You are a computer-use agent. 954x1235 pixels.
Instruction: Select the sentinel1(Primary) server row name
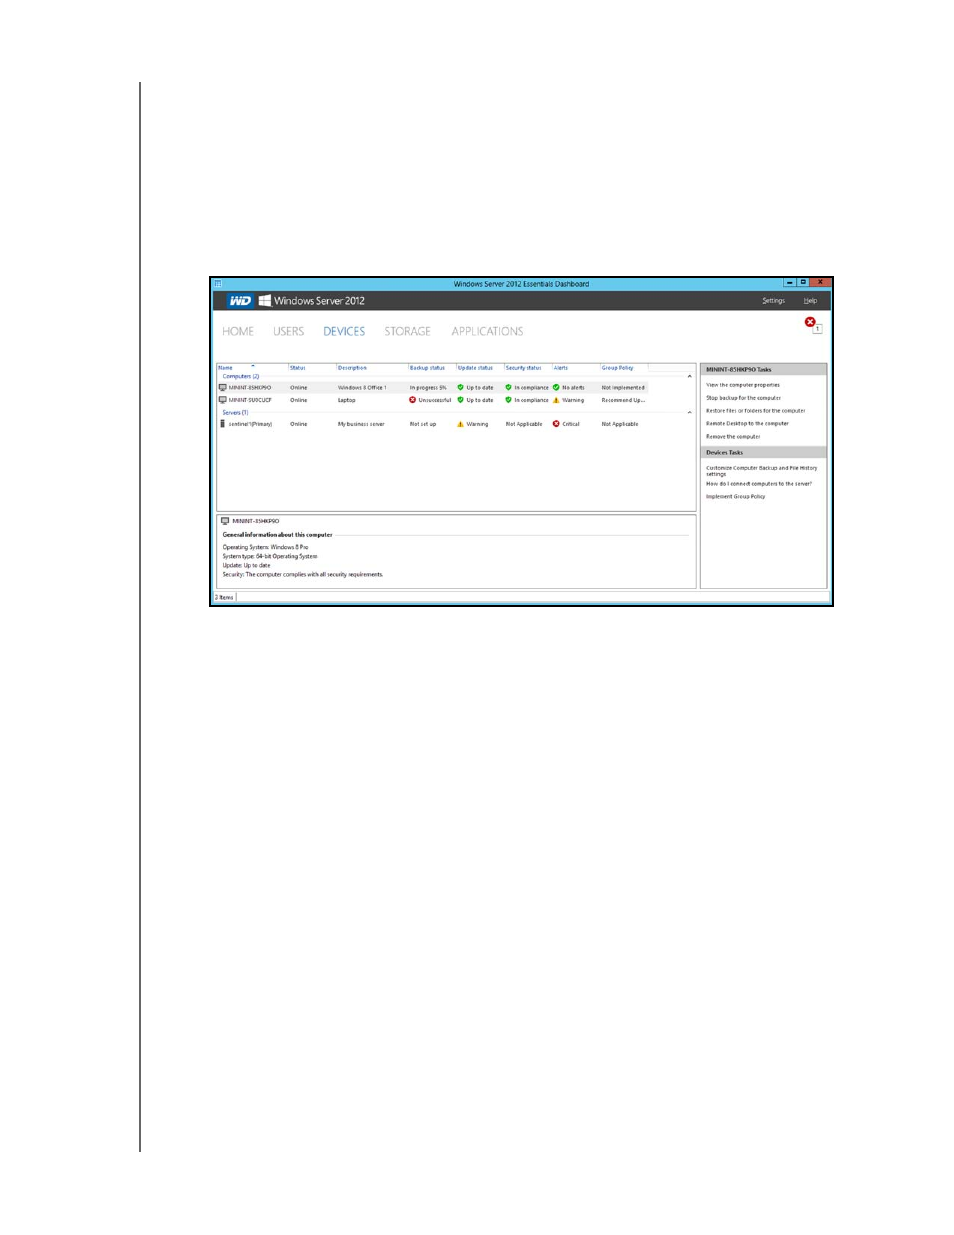(x=250, y=424)
